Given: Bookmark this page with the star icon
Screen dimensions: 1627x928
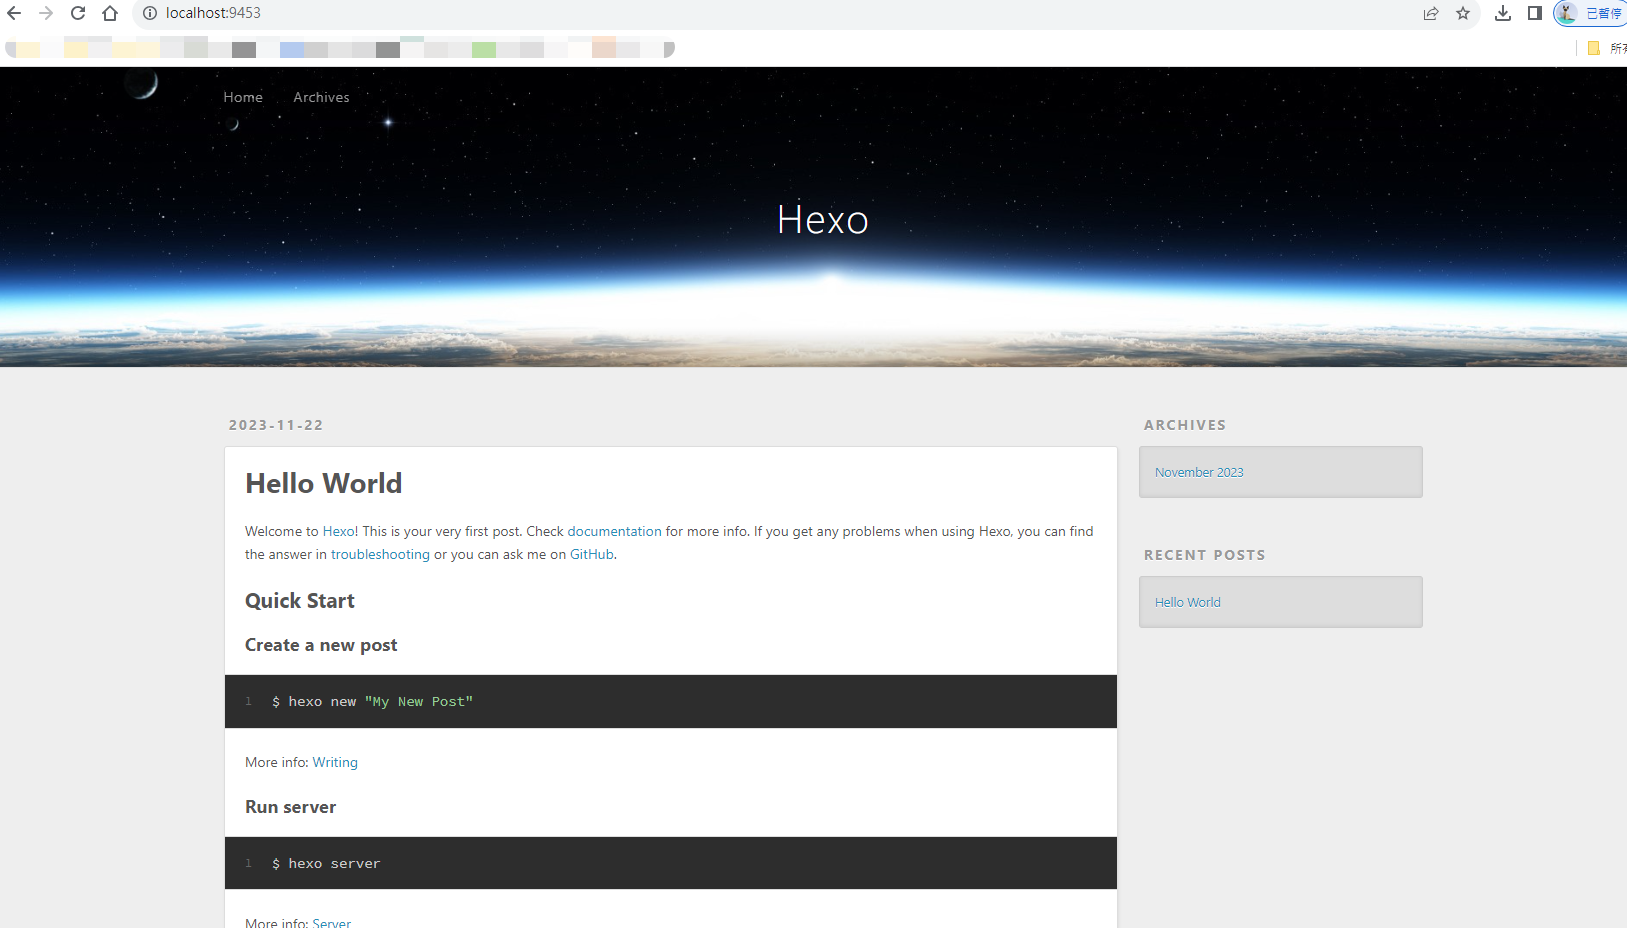Looking at the screenshot, I should [x=1463, y=13].
